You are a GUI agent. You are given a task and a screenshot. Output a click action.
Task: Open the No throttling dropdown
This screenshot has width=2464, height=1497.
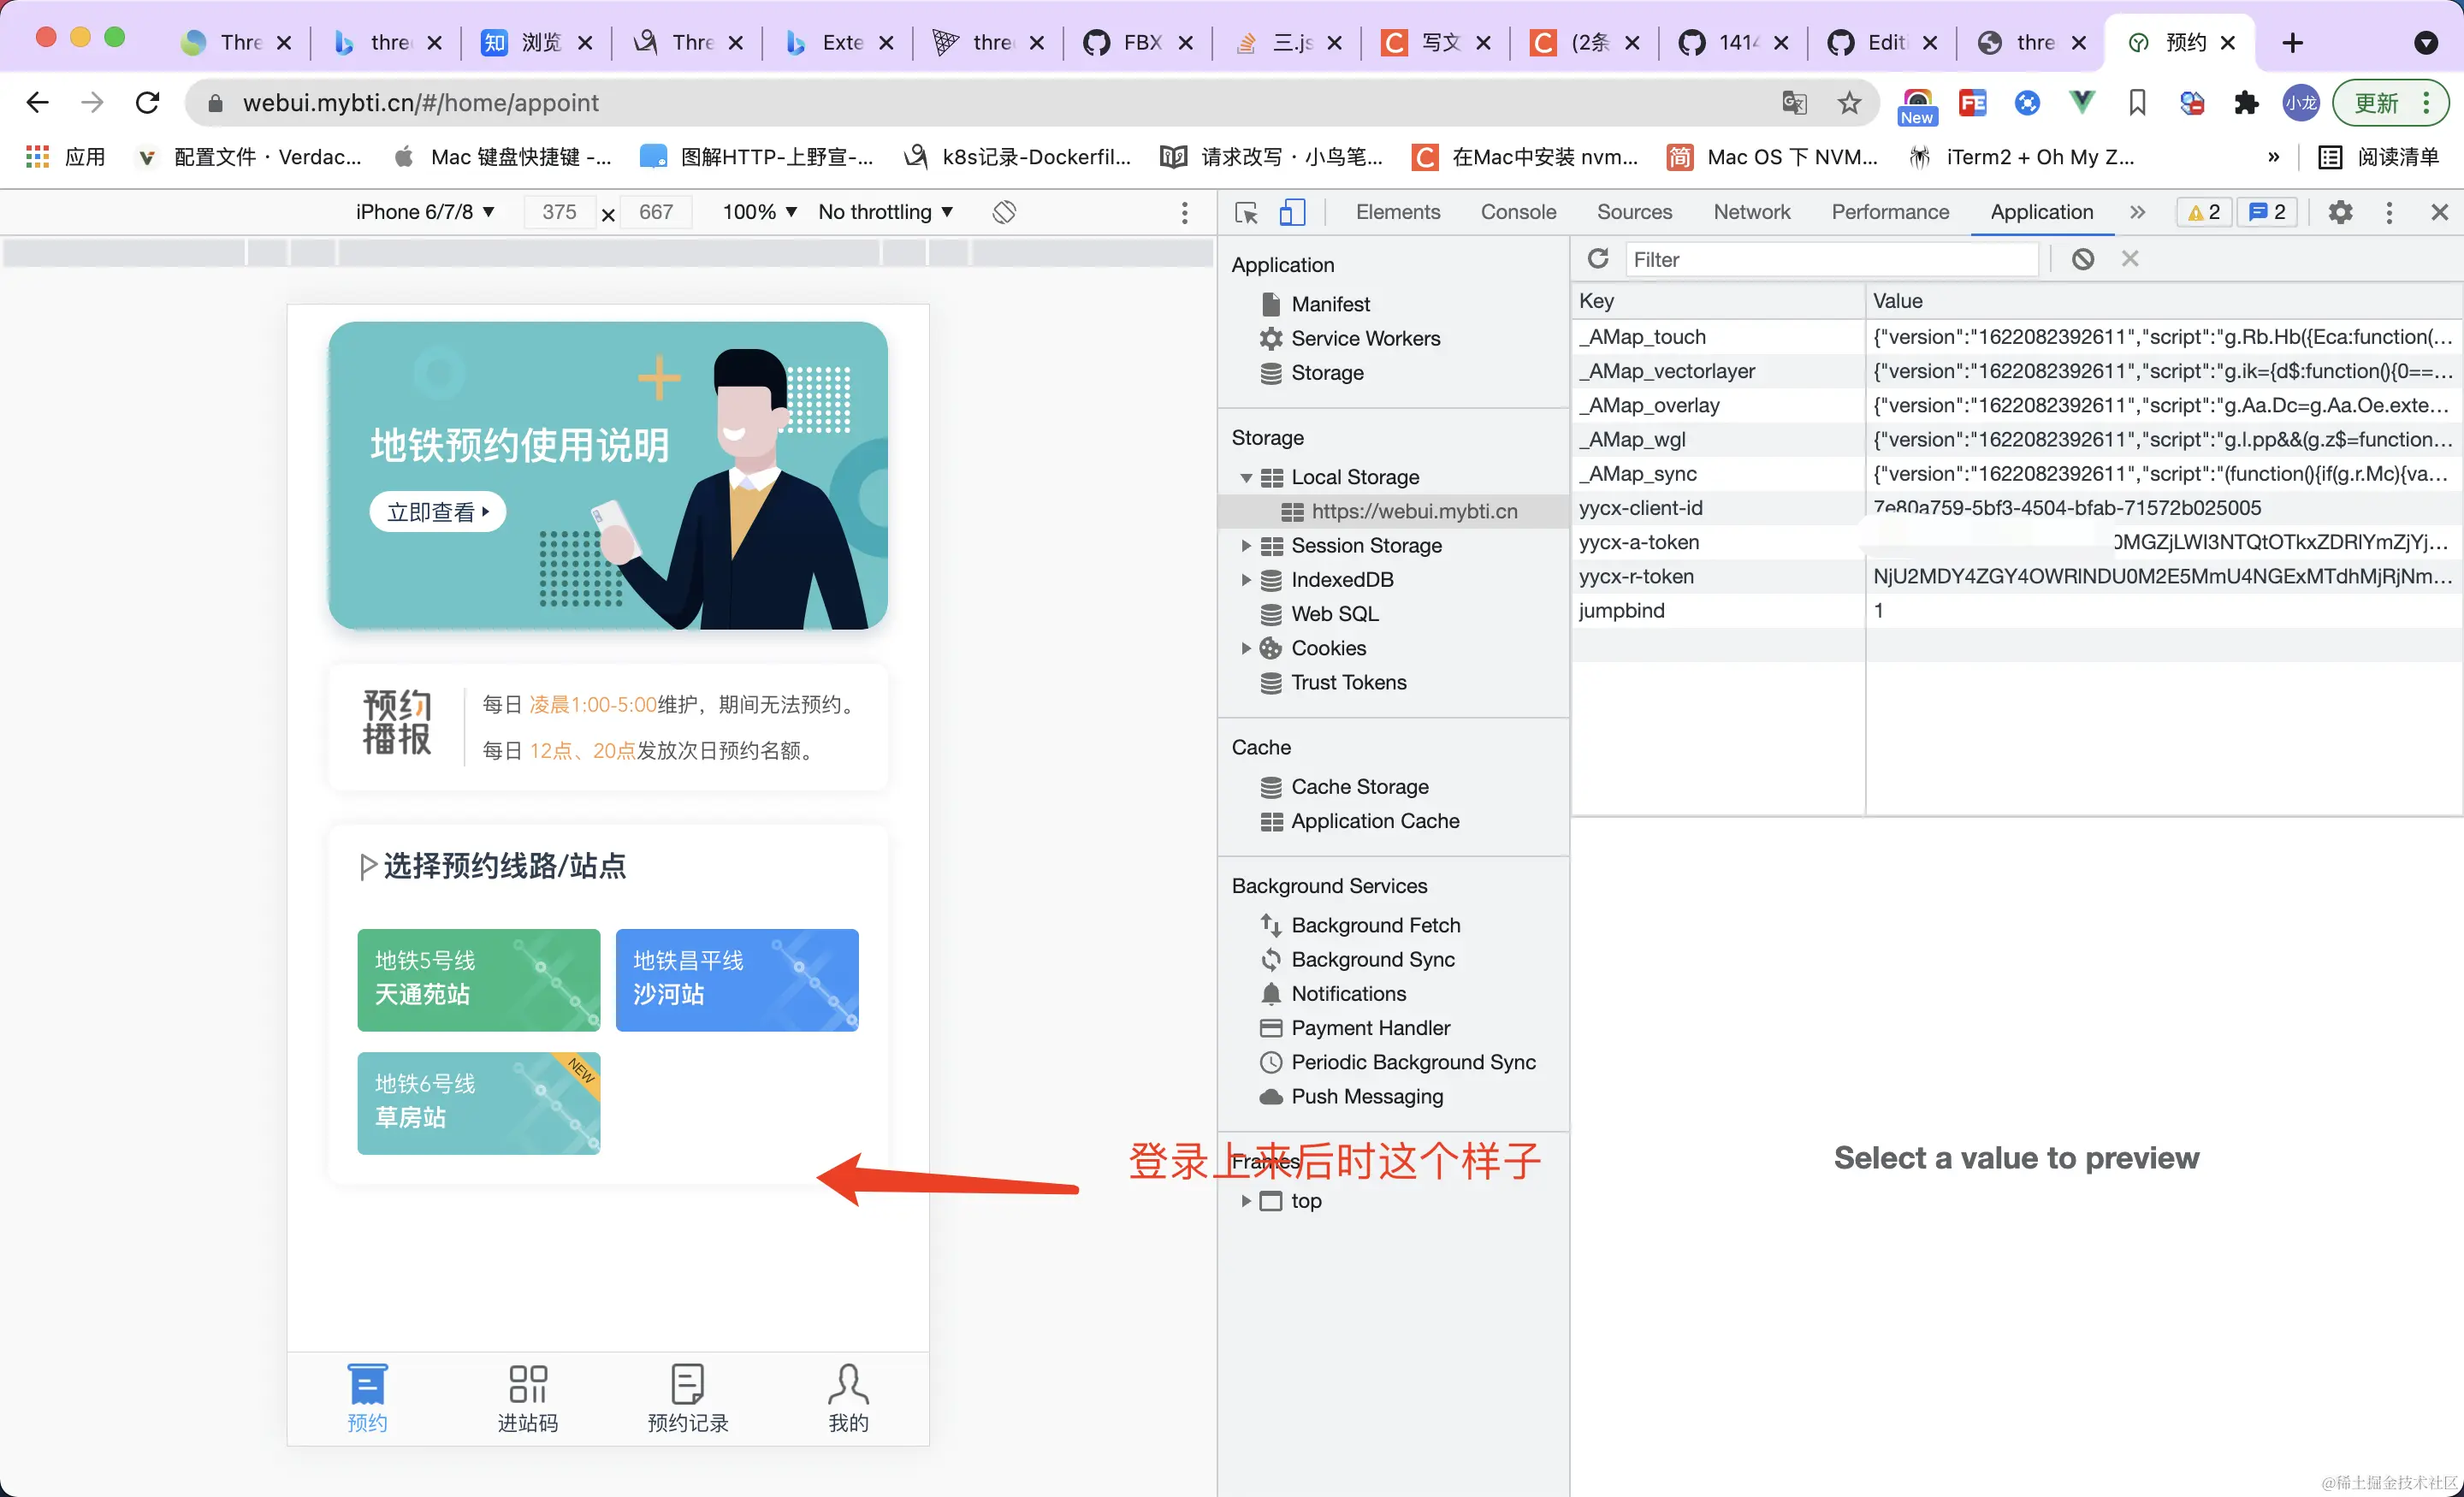pos(885,212)
